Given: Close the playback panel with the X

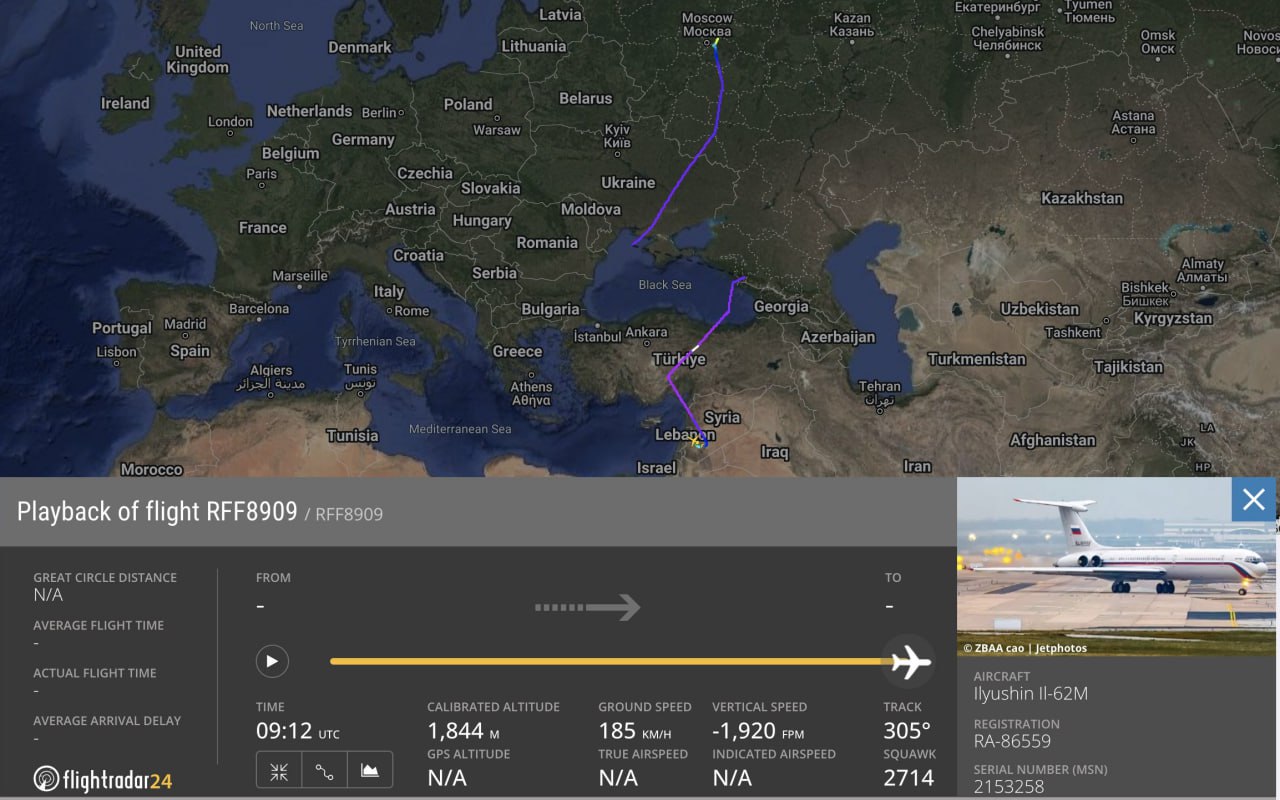Looking at the screenshot, I should pos(1253,499).
